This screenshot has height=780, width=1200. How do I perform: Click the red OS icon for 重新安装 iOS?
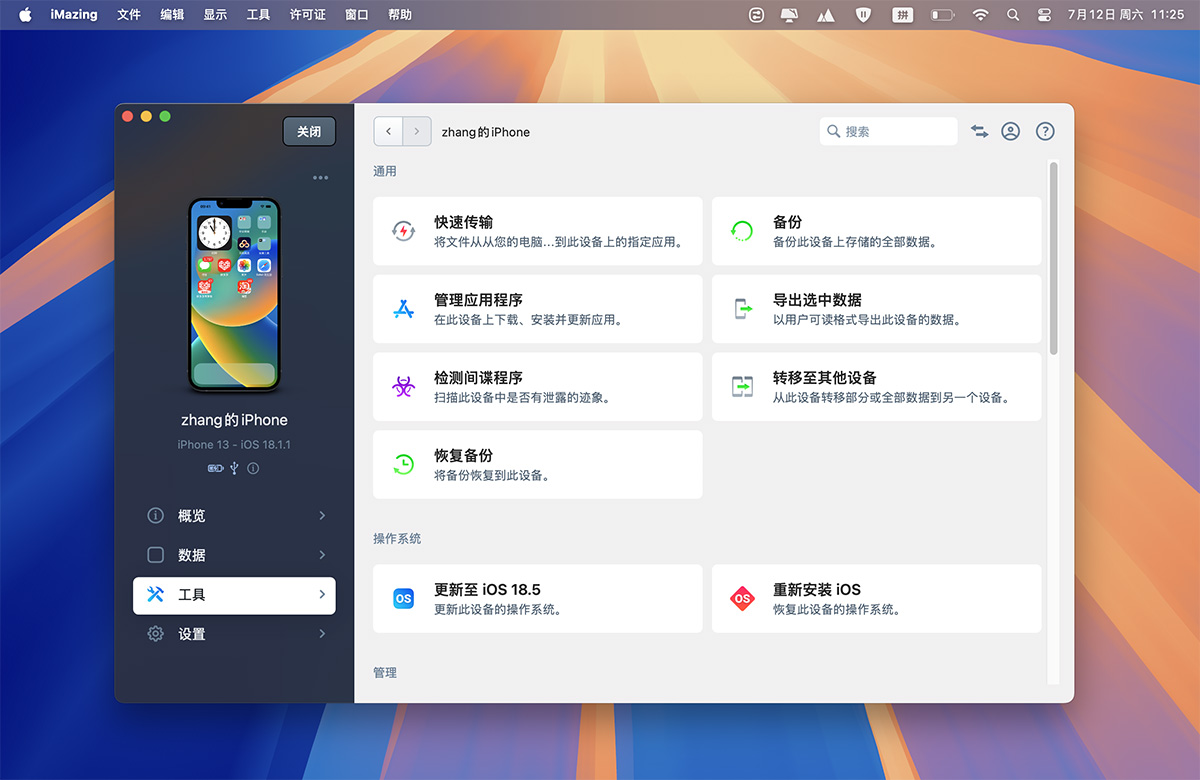pyautogui.click(x=742, y=599)
